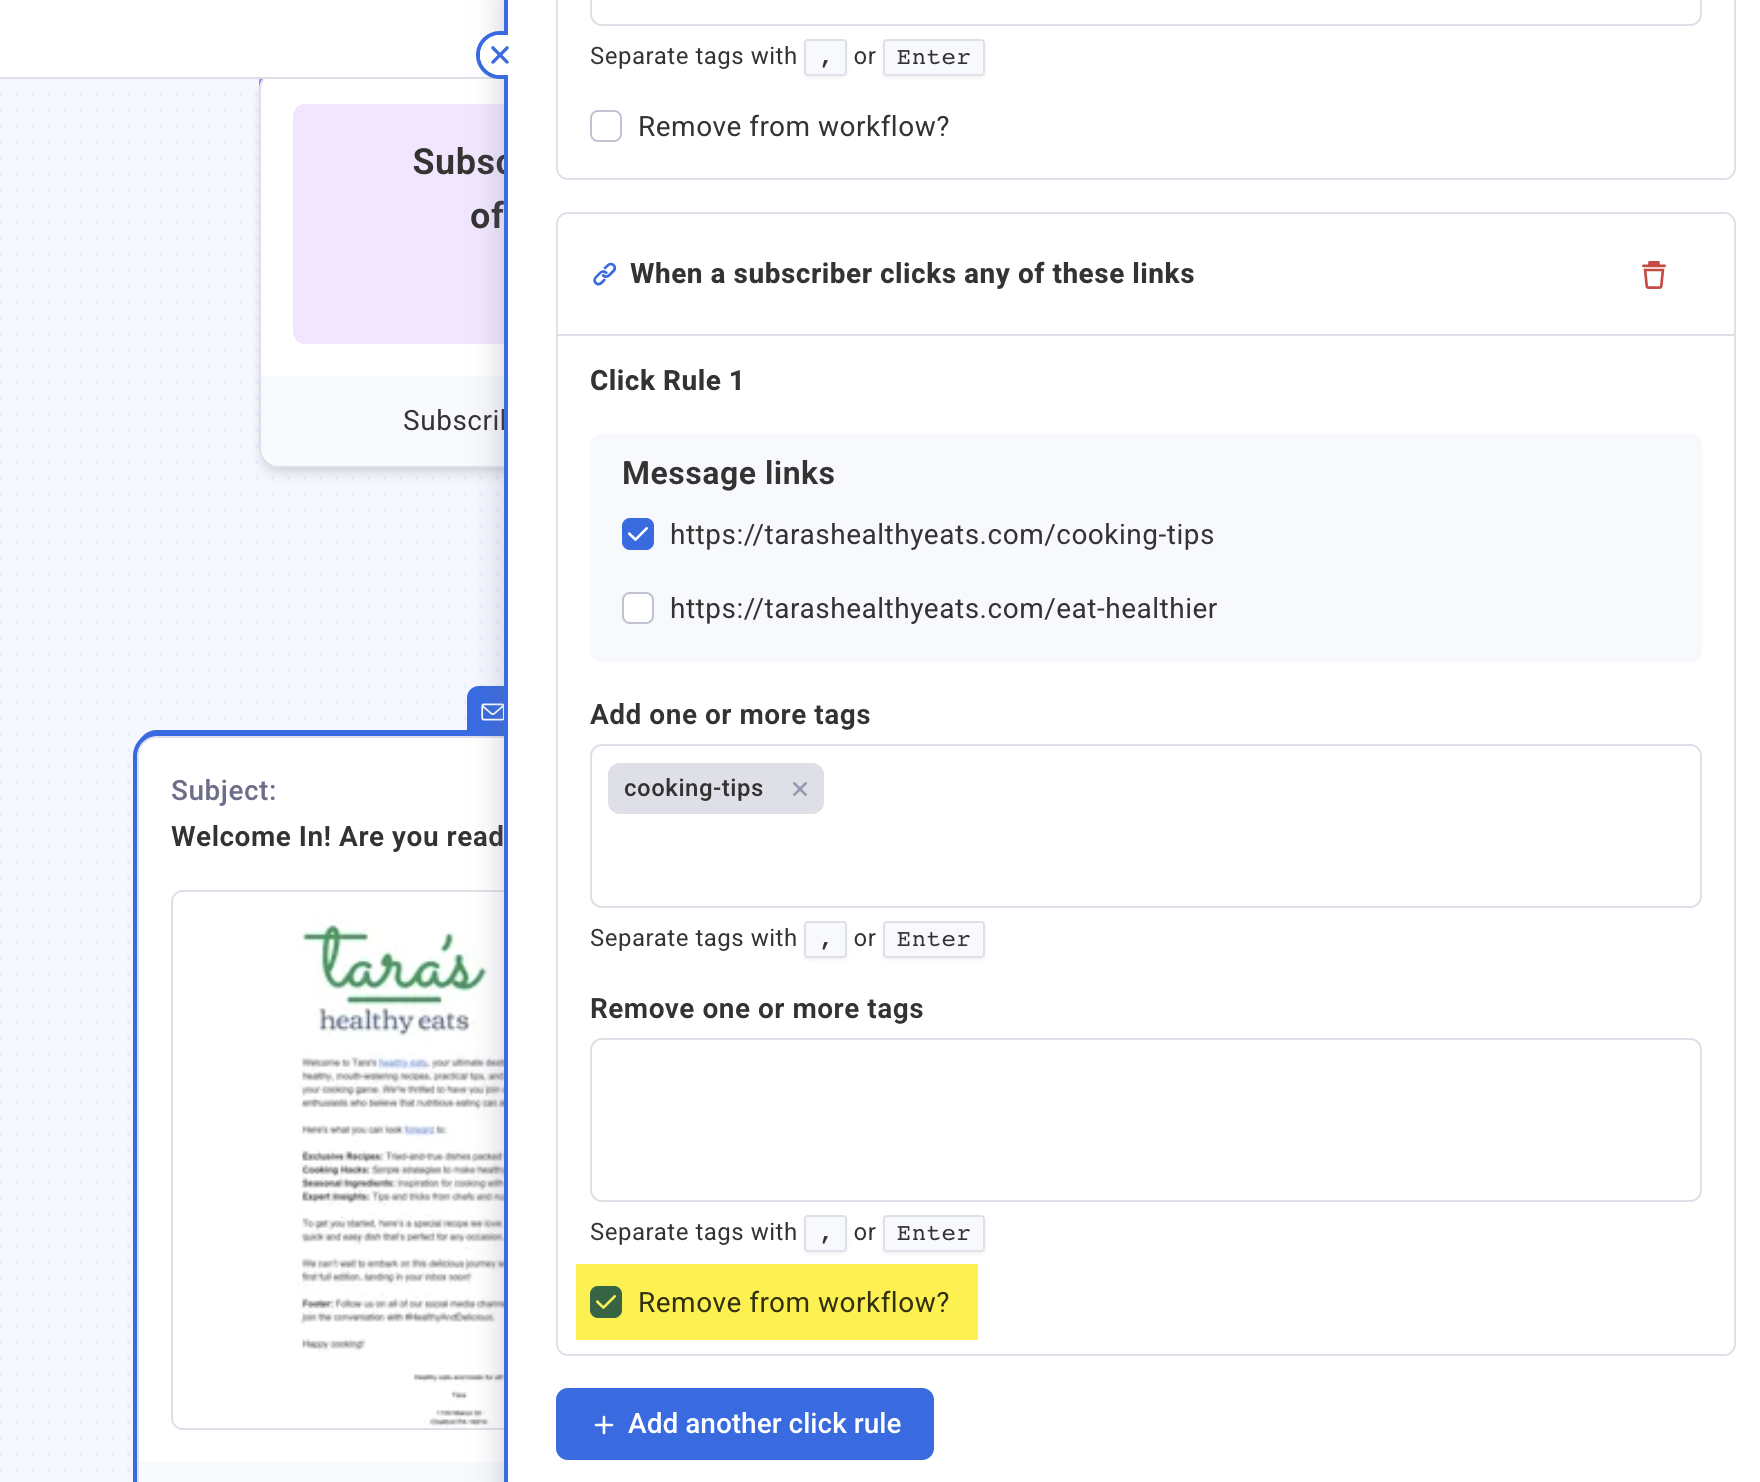
Task: Uncheck the highlighted Remove from workflow checkbox
Action: (606, 1302)
